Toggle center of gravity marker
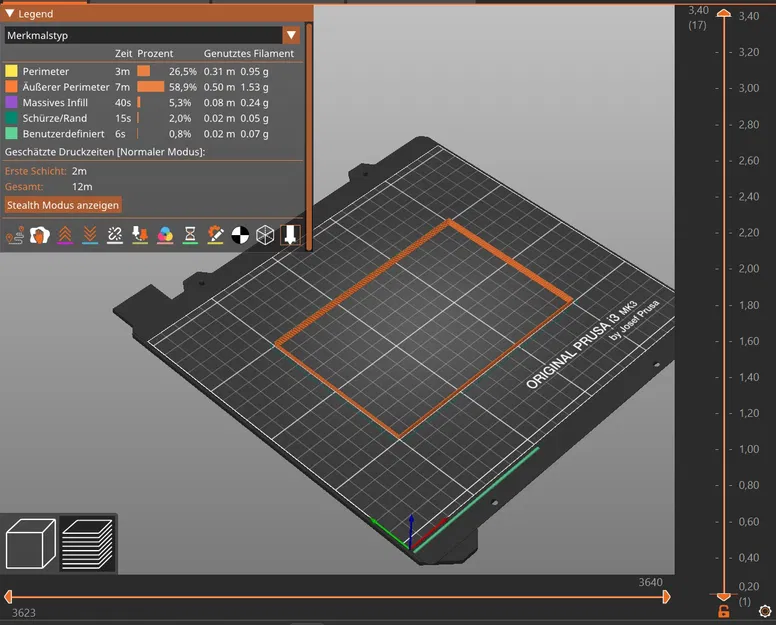The width and height of the screenshot is (776, 625). click(240, 235)
